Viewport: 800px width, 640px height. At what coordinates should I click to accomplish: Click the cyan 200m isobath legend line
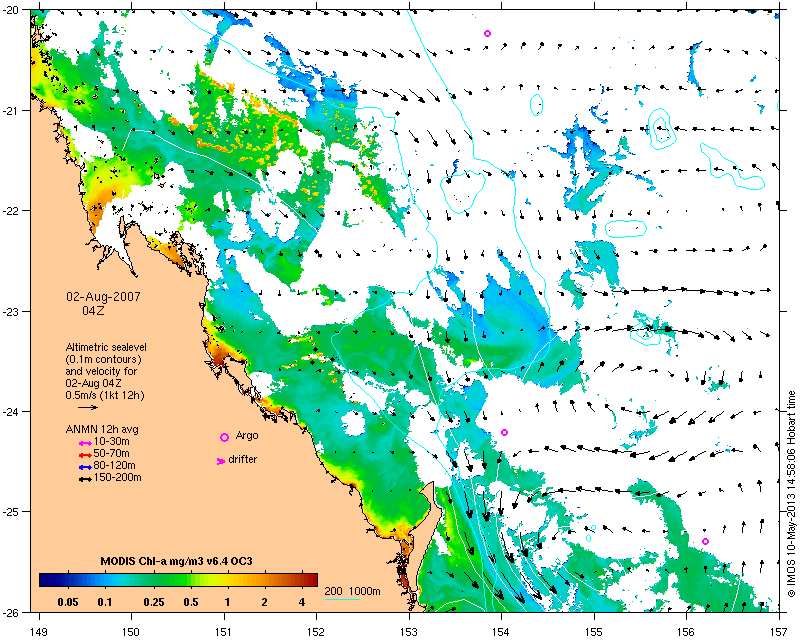(342, 599)
